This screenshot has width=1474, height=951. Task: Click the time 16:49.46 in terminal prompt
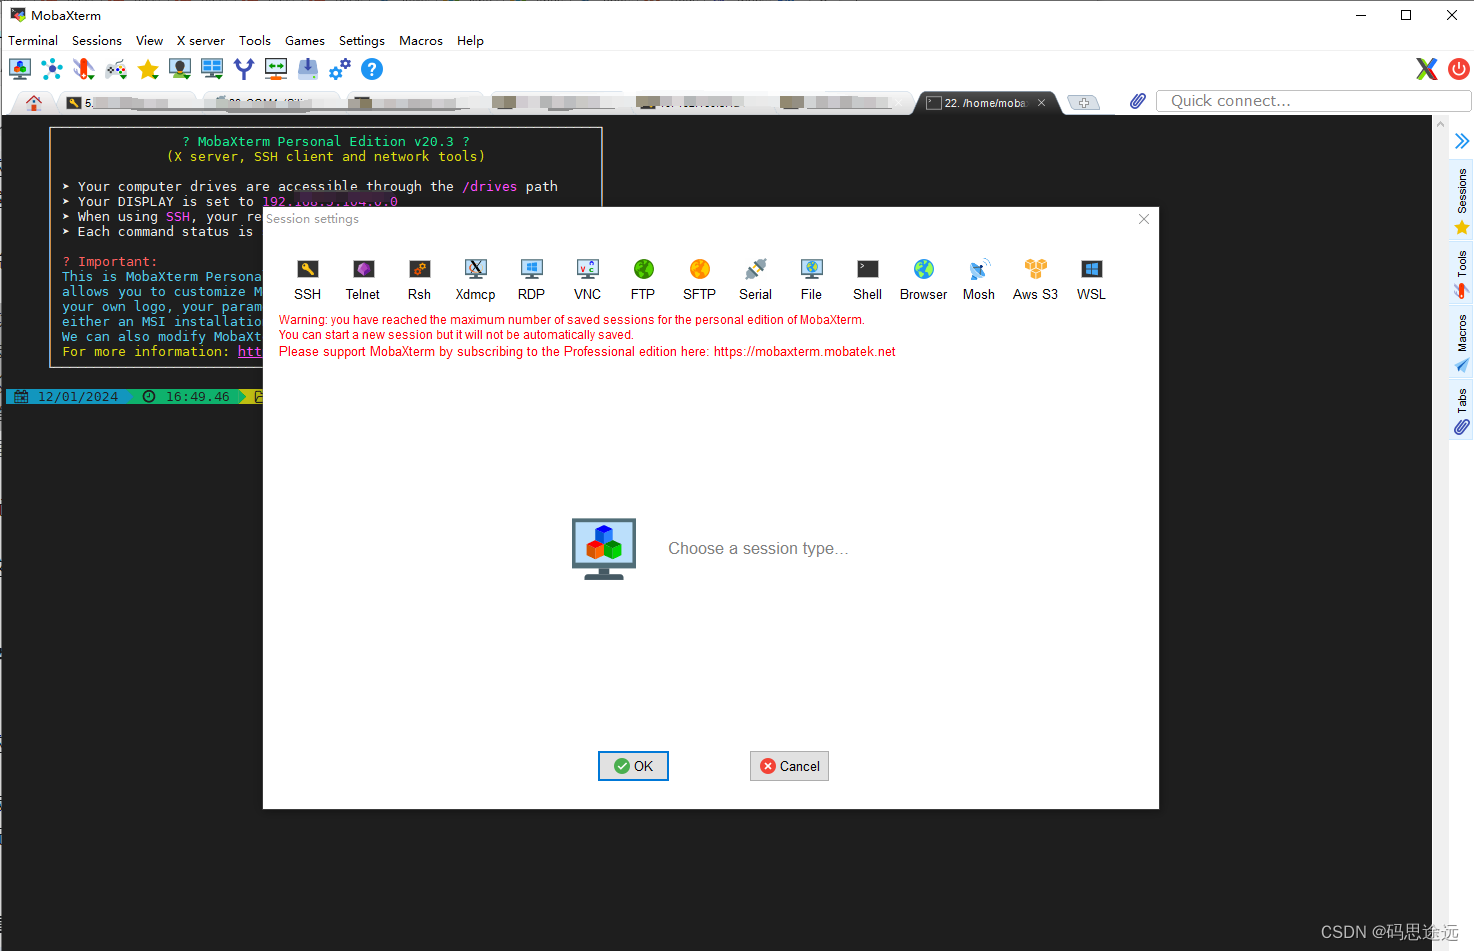coord(198,397)
